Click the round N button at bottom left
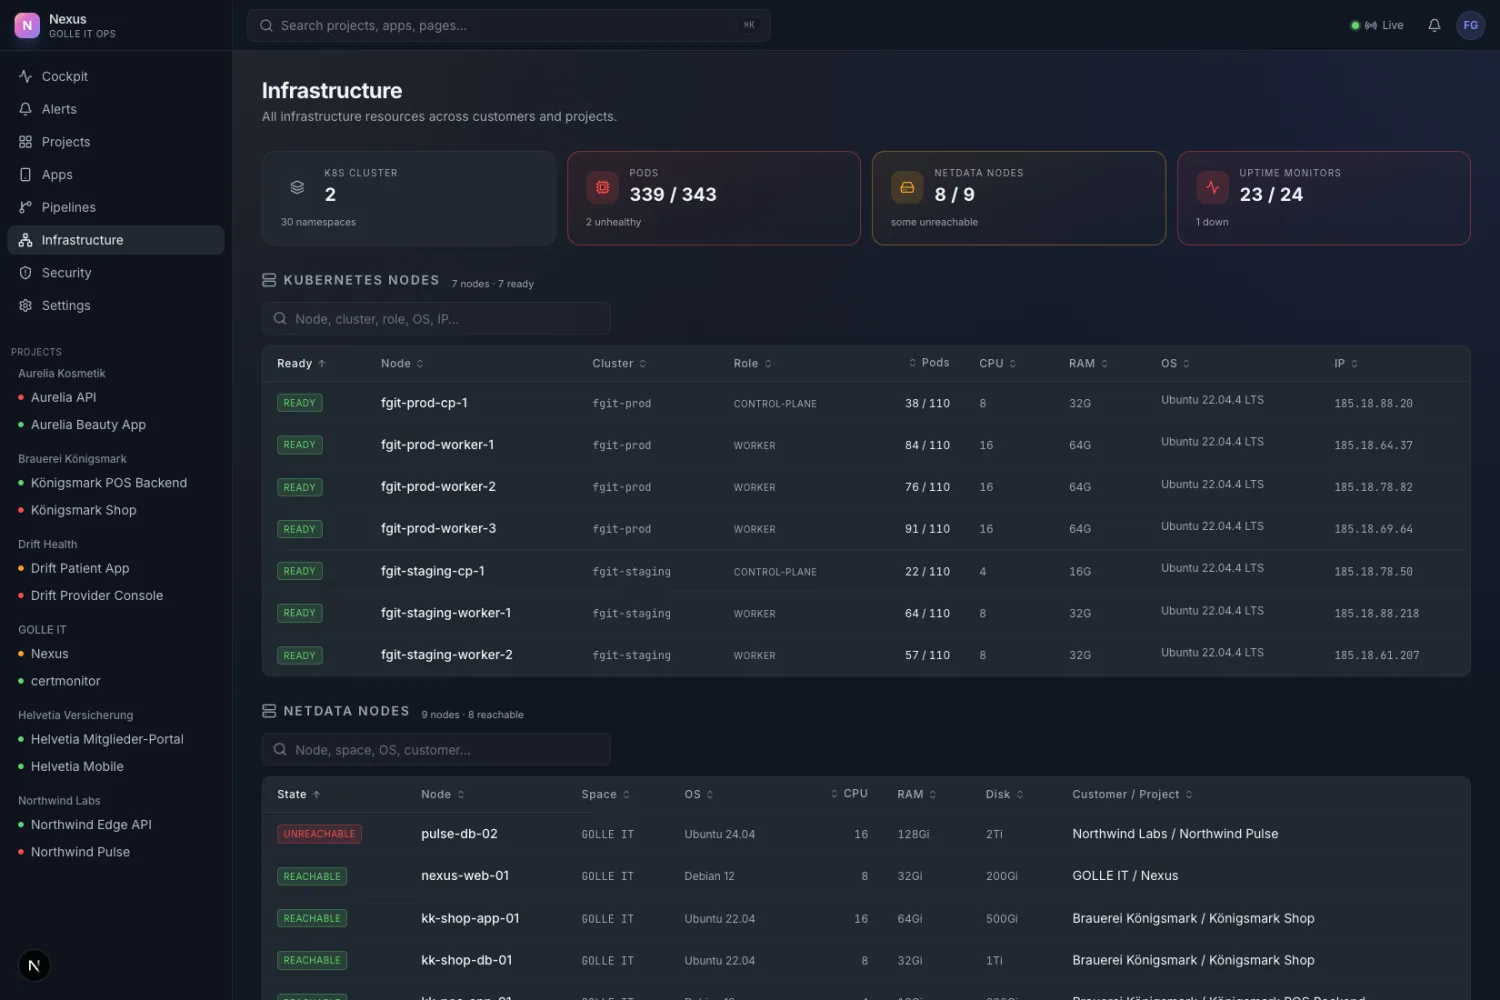Image resolution: width=1500 pixels, height=1000 pixels. 34,965
